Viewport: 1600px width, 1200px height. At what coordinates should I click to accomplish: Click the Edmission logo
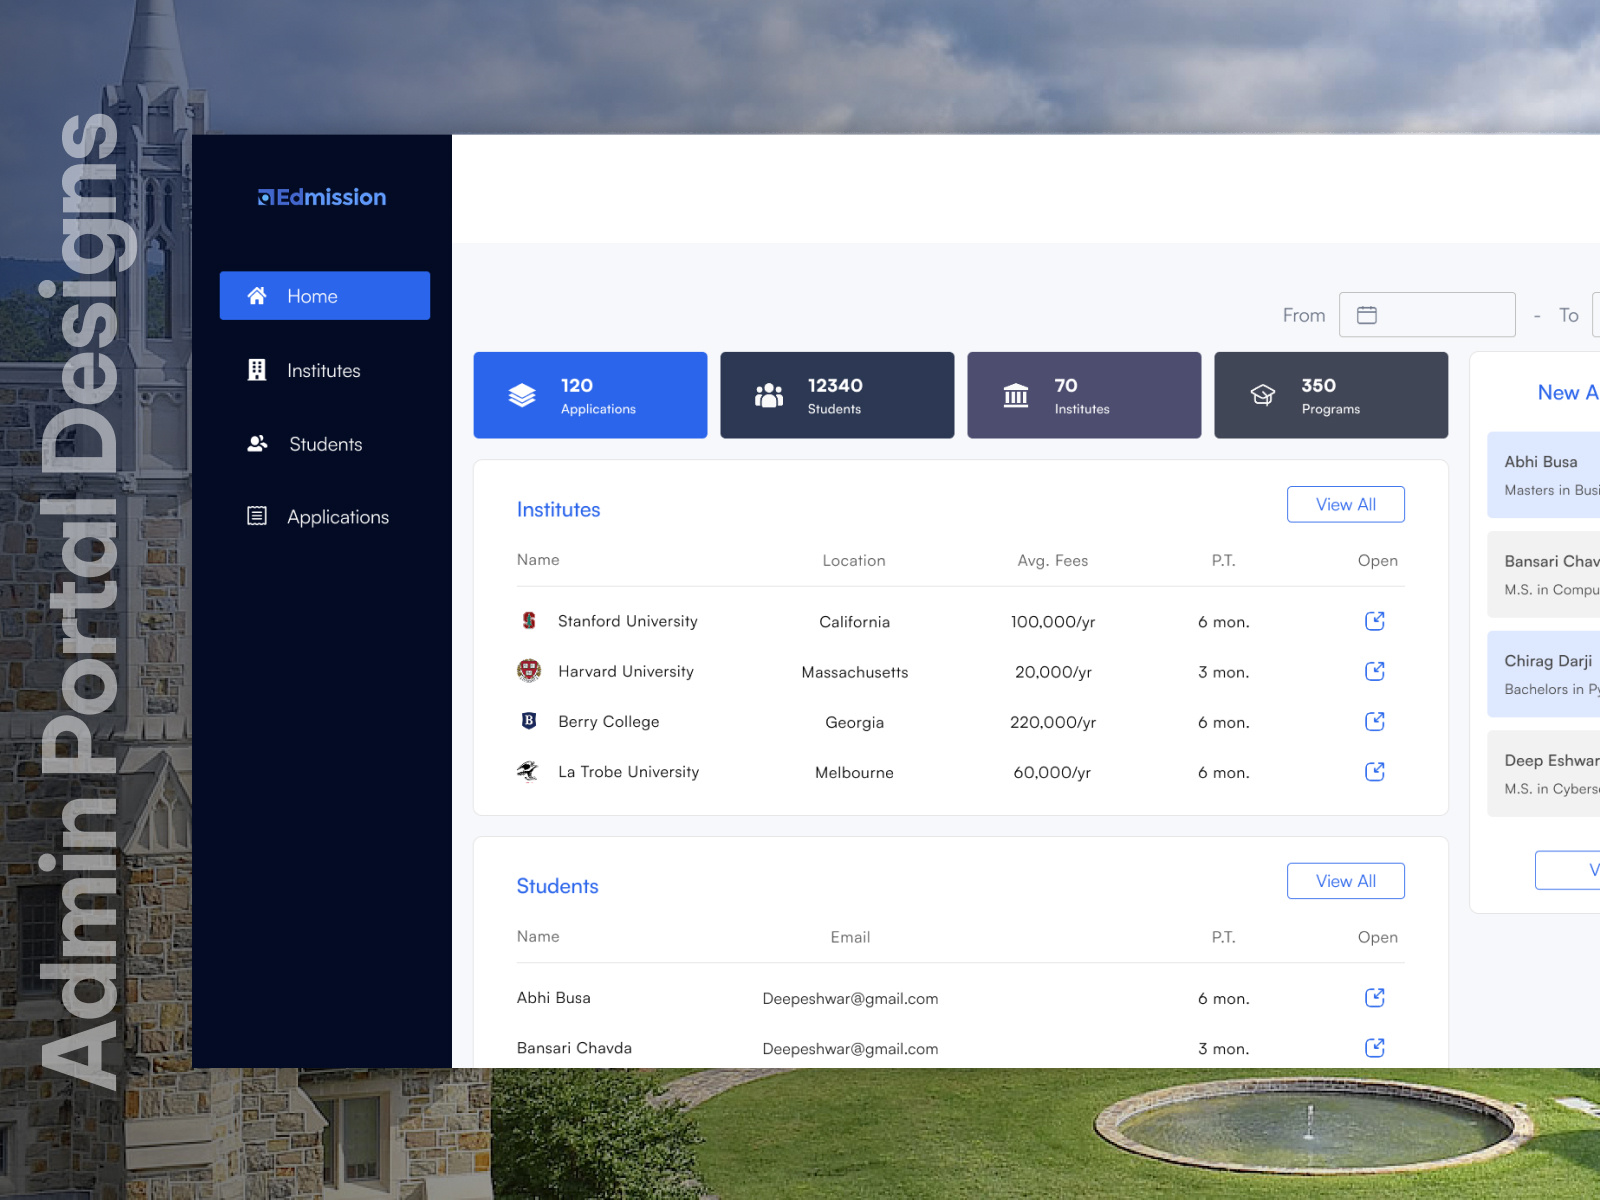coord(322,197)
